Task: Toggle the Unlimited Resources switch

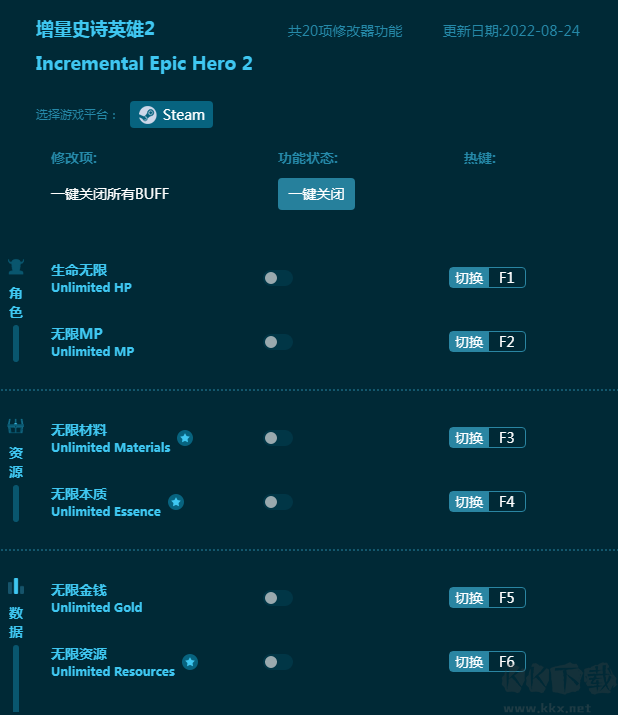Action: pyautogui.click(x=277, y=662)
